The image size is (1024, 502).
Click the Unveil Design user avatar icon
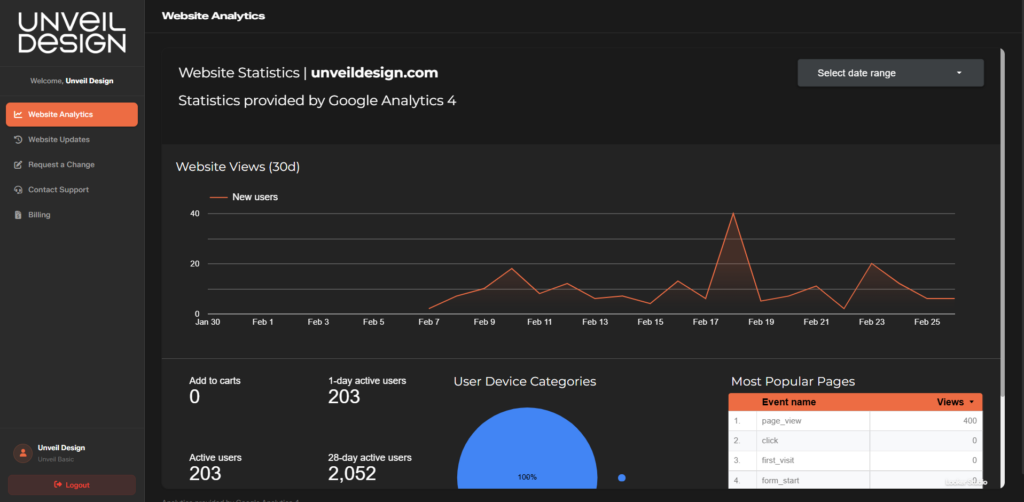(x=23, y=453)
